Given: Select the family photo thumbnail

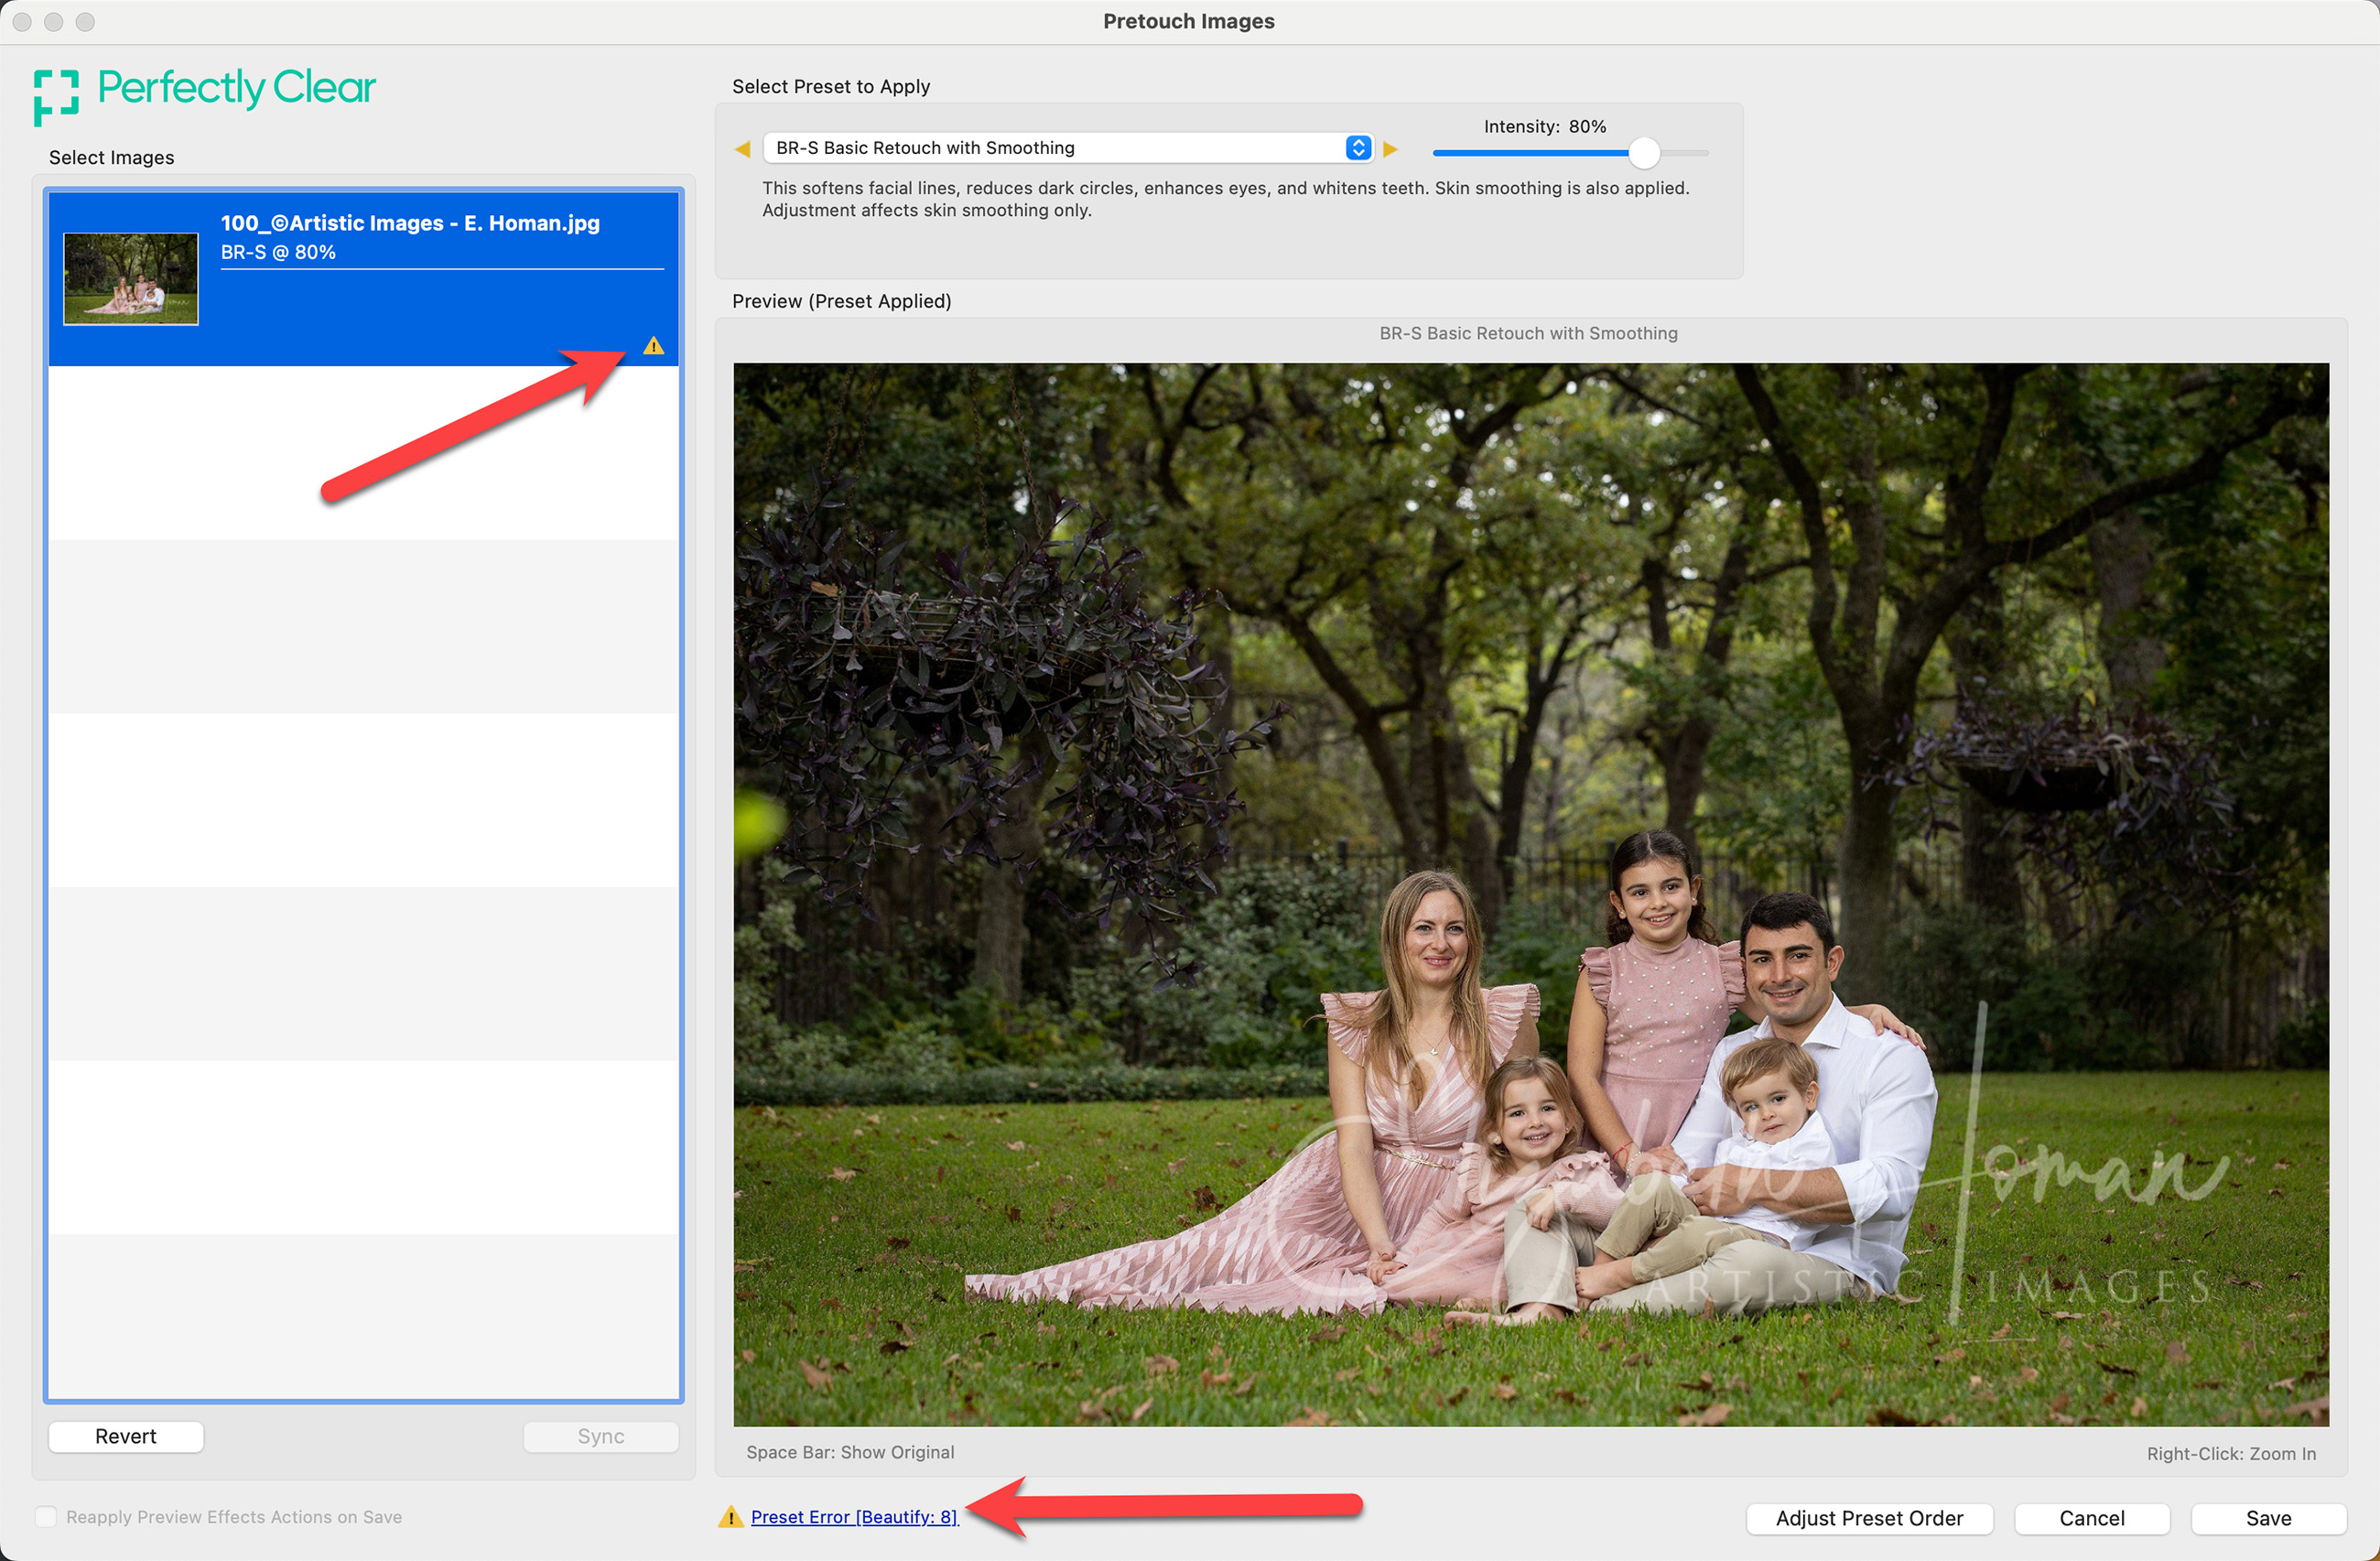Looking at the screenshot, I should (x=131, y=278).
